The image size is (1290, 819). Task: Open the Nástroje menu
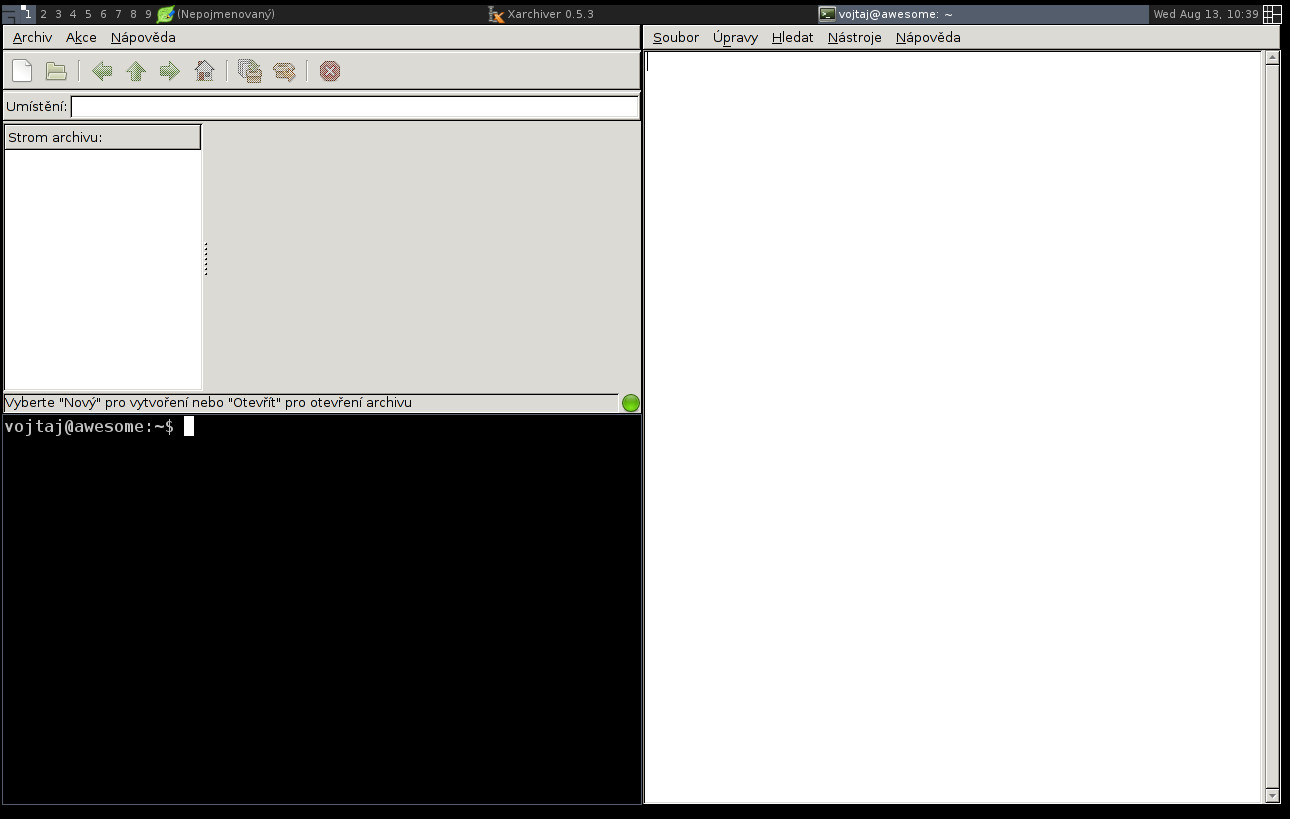pos(854,37)
